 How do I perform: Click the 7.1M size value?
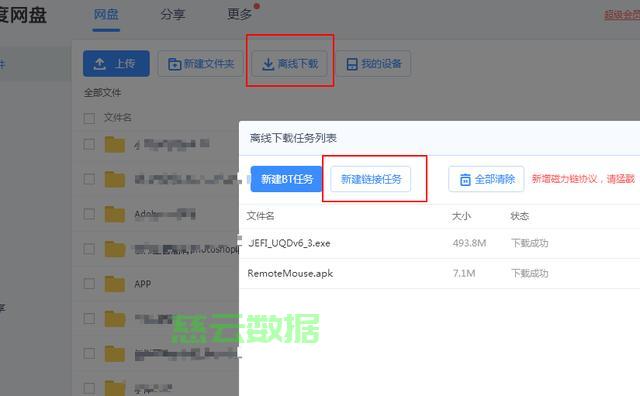(x=464, y=273)
